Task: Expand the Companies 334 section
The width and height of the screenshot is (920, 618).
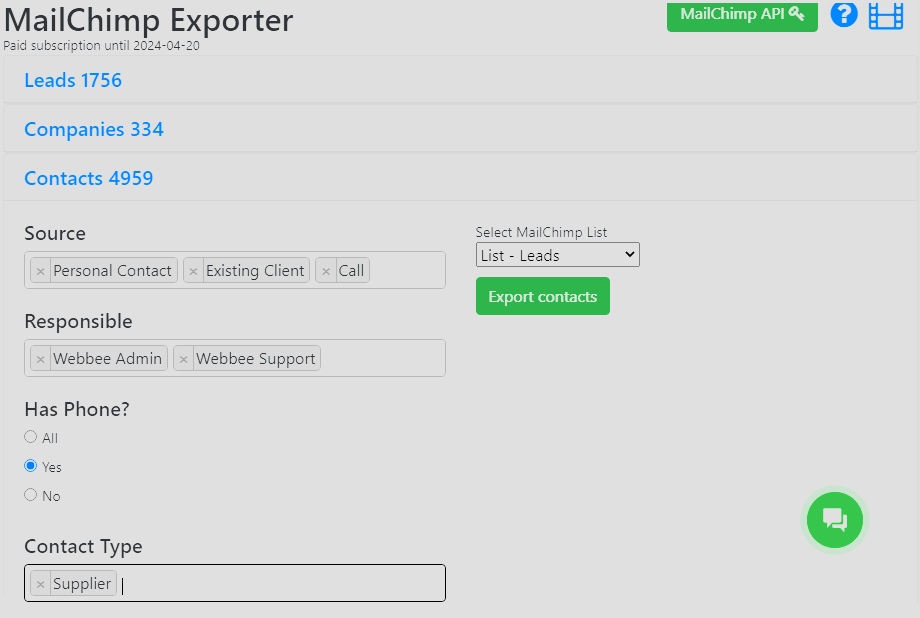Action: tap(94, 129)
